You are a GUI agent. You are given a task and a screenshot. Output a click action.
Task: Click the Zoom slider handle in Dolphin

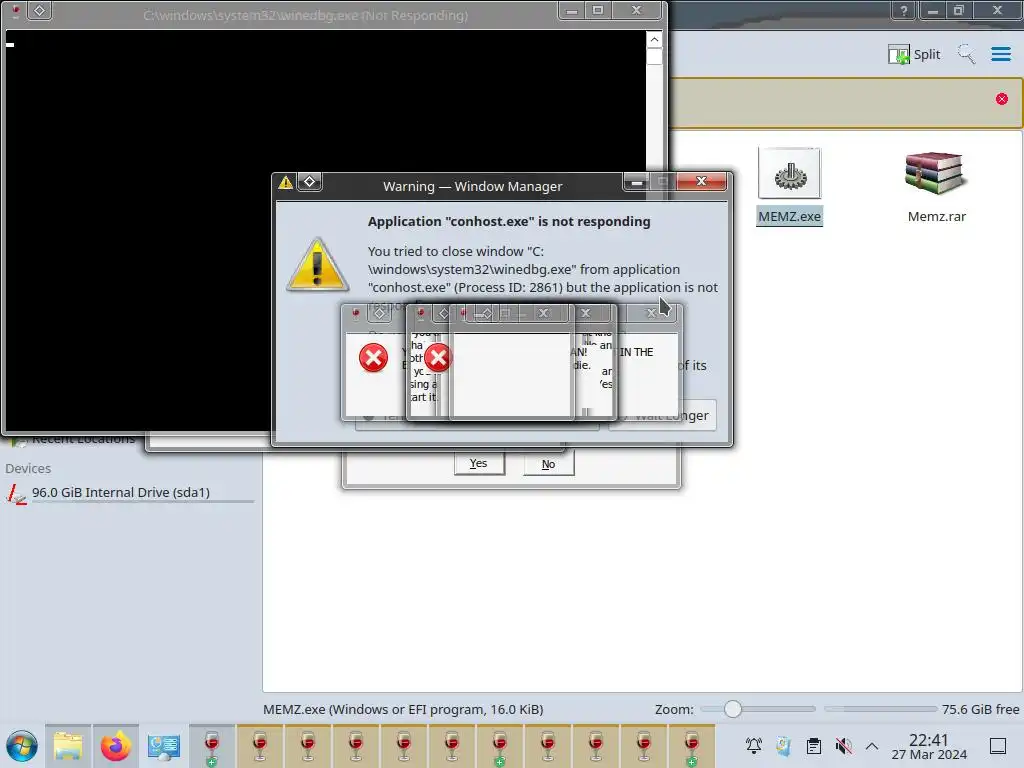tap(733, 709)
